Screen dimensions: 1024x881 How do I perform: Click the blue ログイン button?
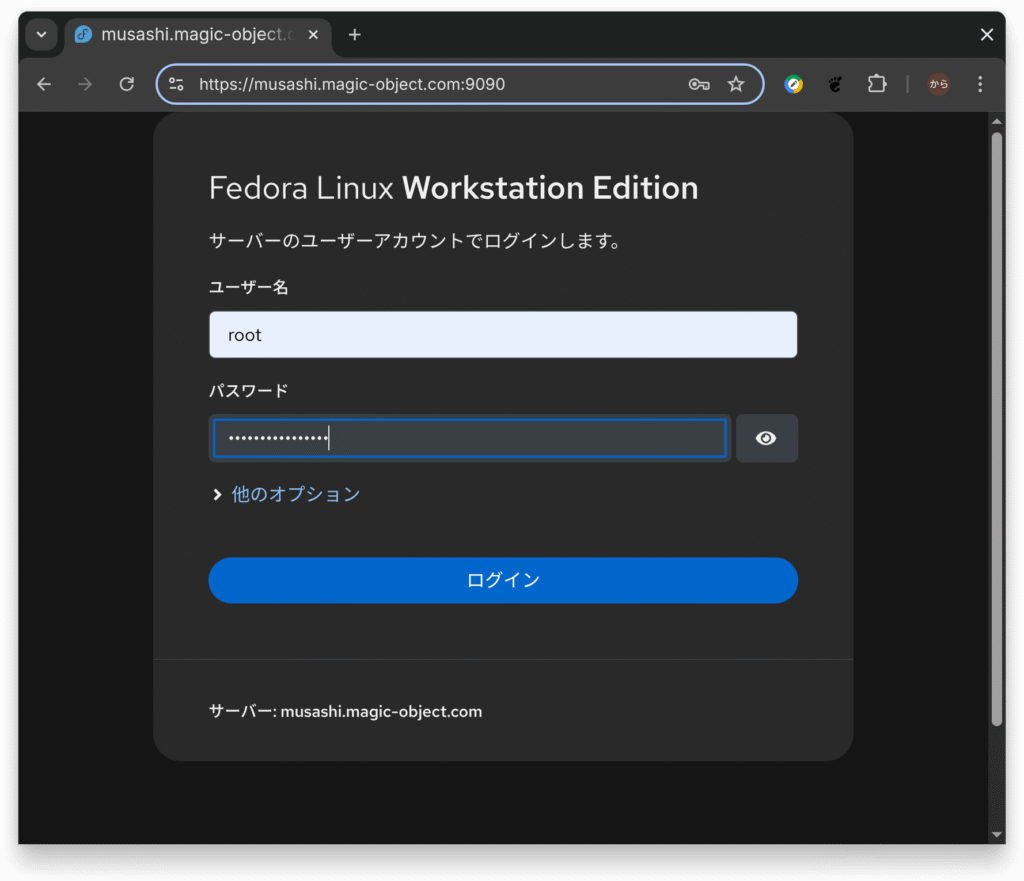tap(503, 580)
